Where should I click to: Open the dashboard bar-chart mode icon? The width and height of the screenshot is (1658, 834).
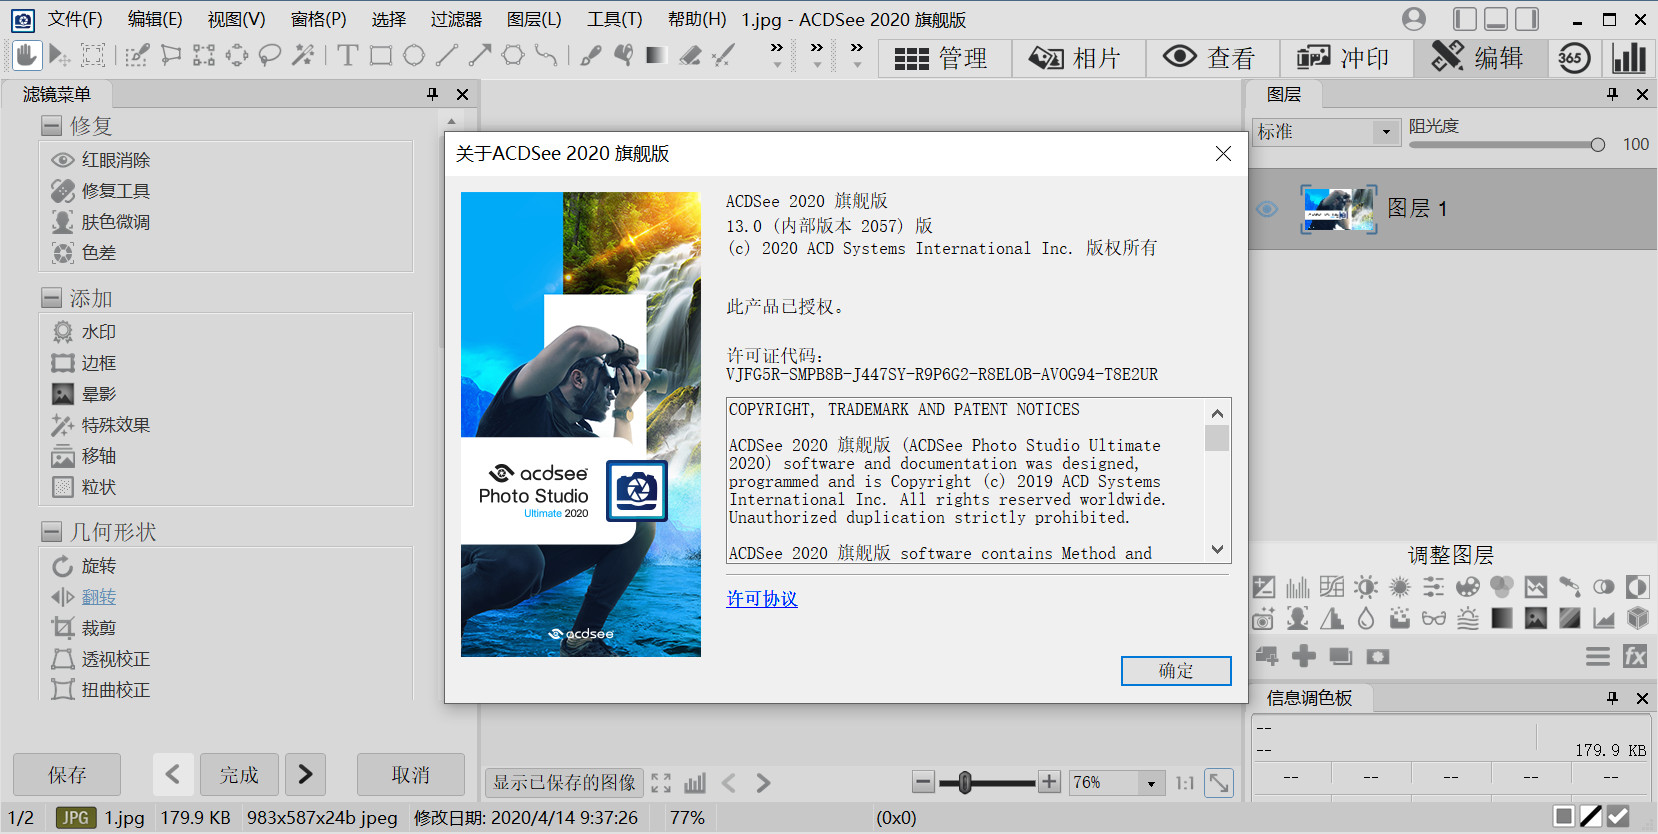tap(1629, 58)
